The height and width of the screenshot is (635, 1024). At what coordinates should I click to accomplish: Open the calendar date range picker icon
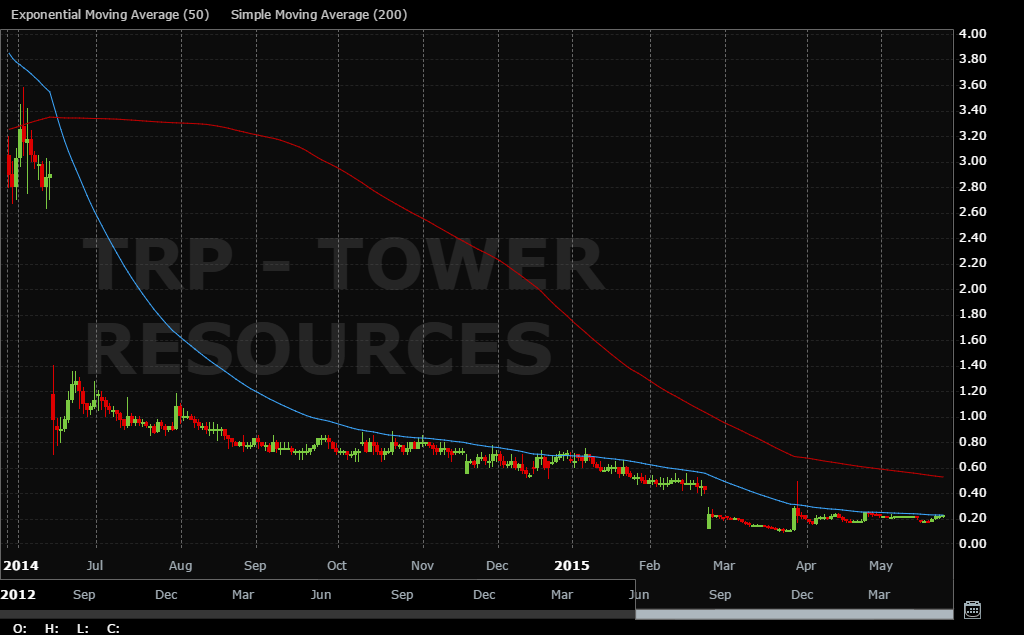coord(971,609)
